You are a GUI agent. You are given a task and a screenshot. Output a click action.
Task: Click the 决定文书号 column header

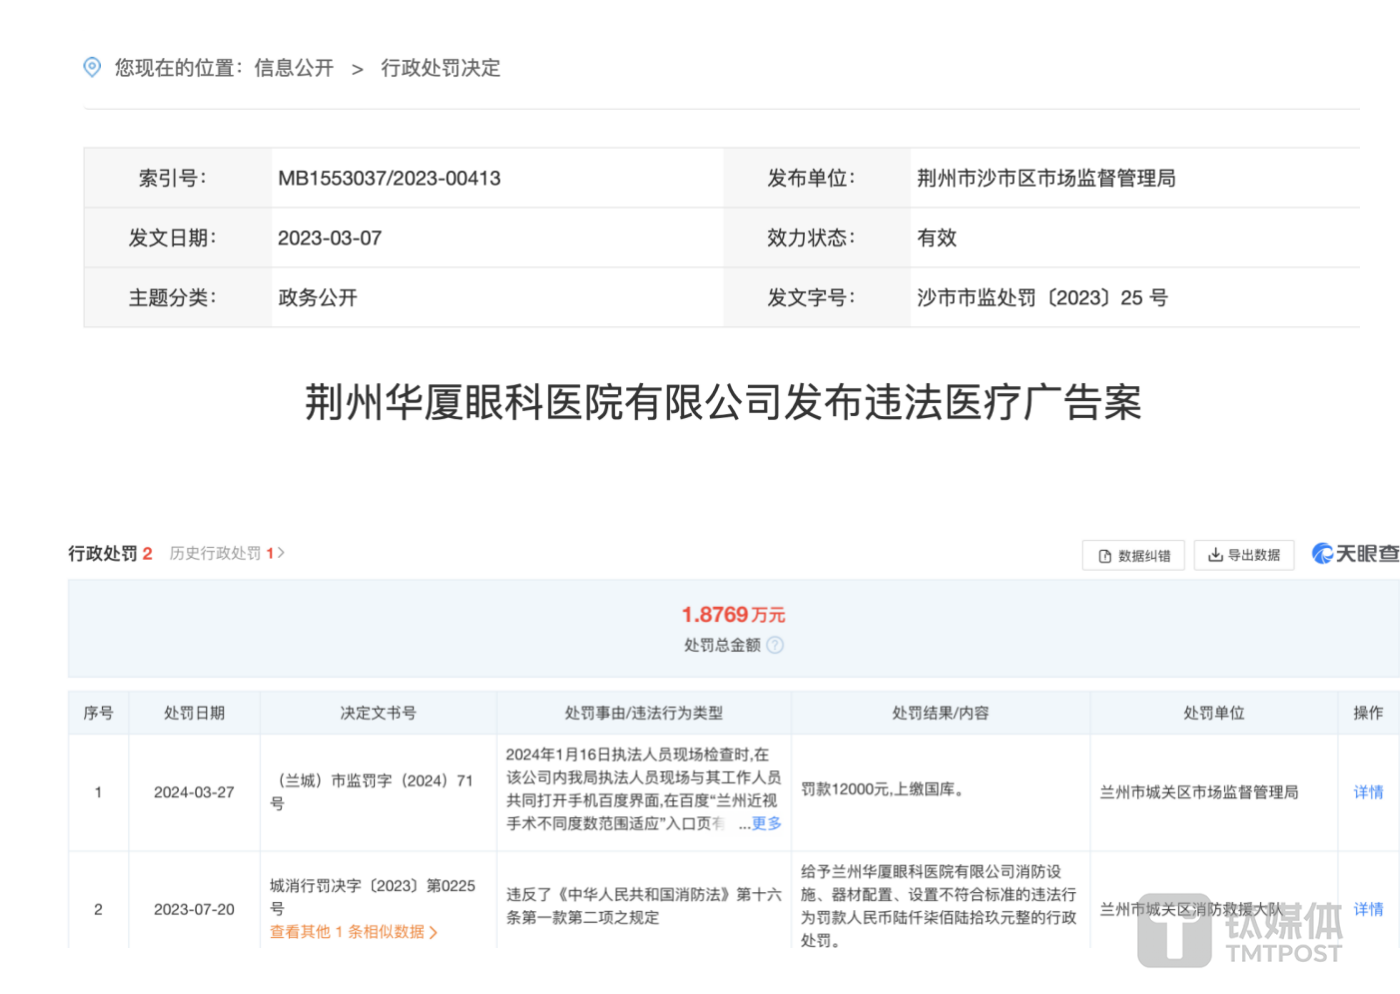pos(378,713)
